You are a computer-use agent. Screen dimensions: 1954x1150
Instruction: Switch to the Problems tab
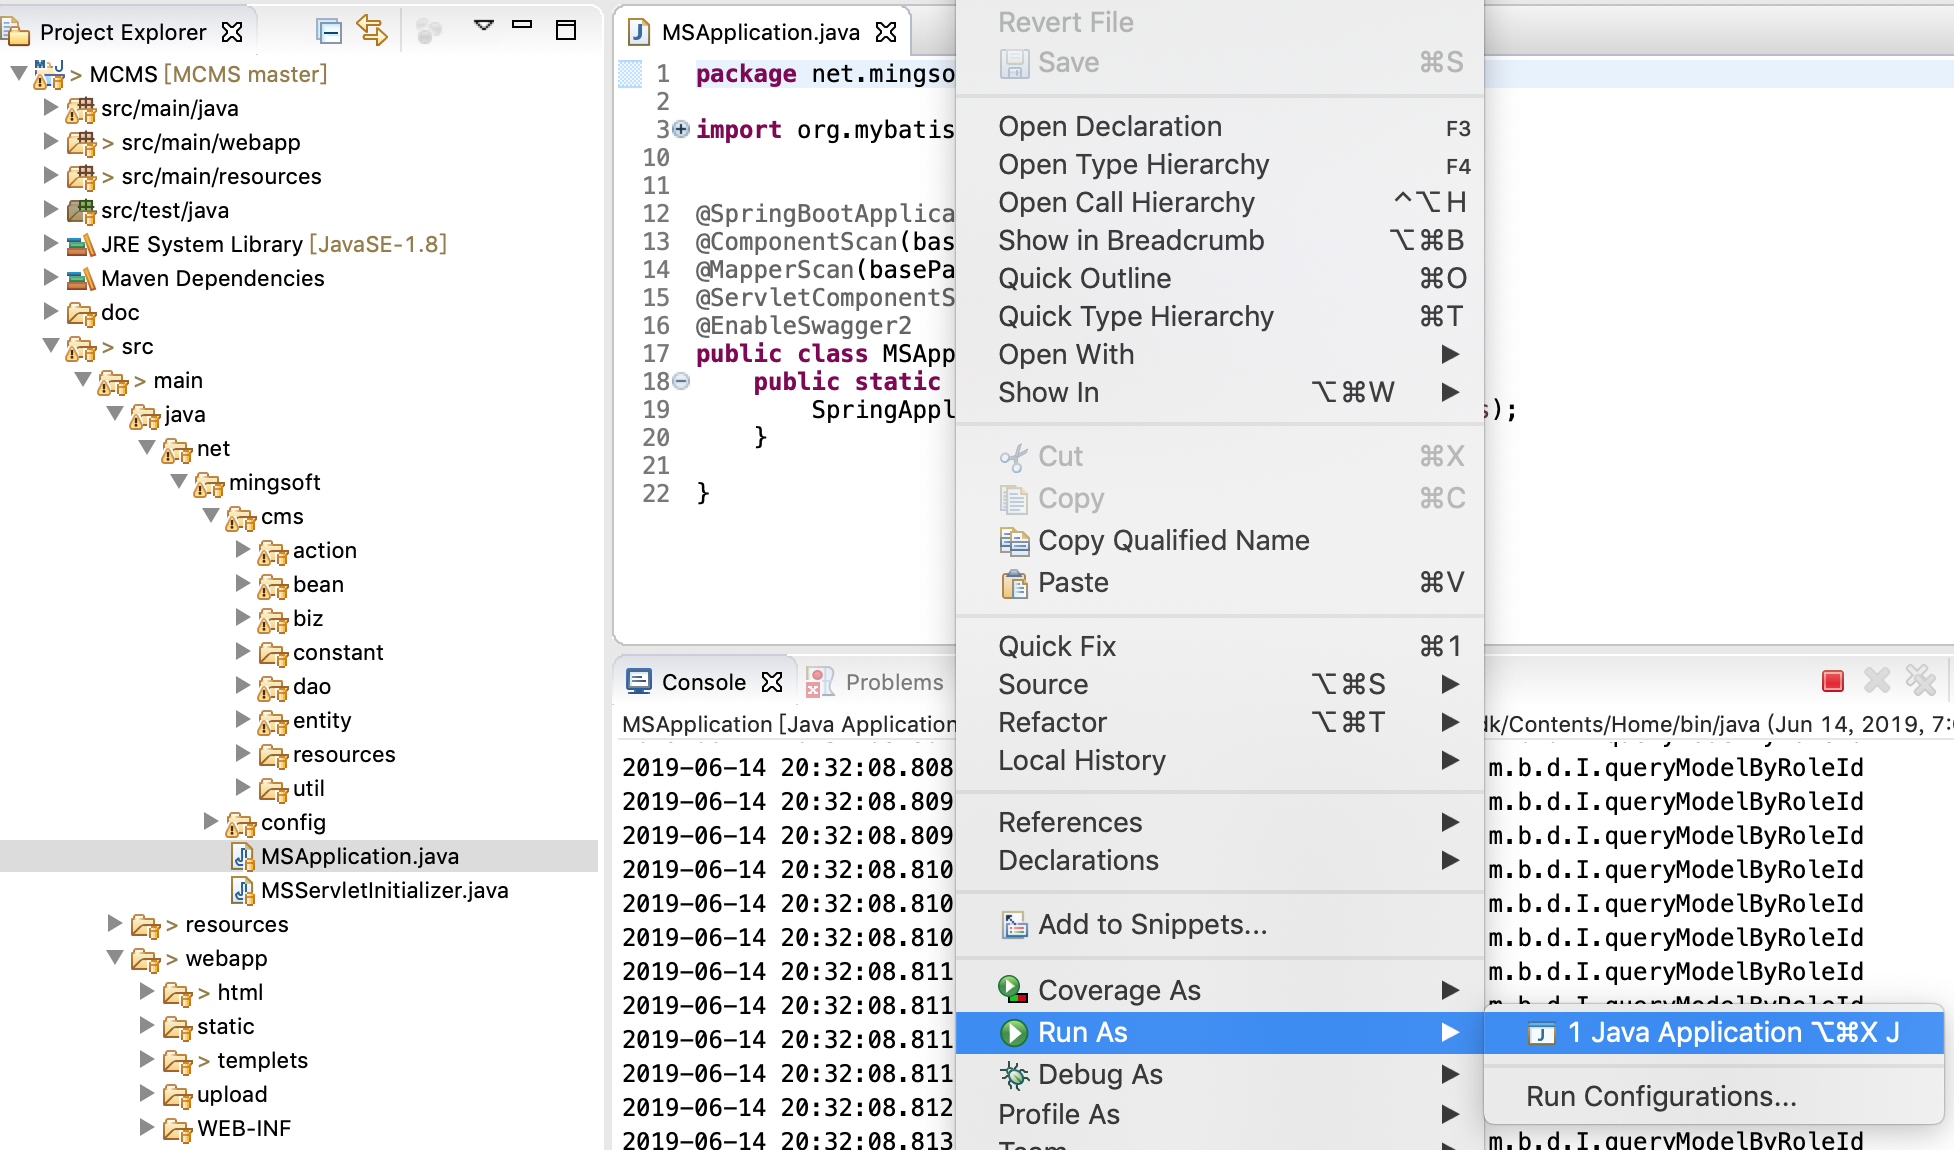point(893,682)
